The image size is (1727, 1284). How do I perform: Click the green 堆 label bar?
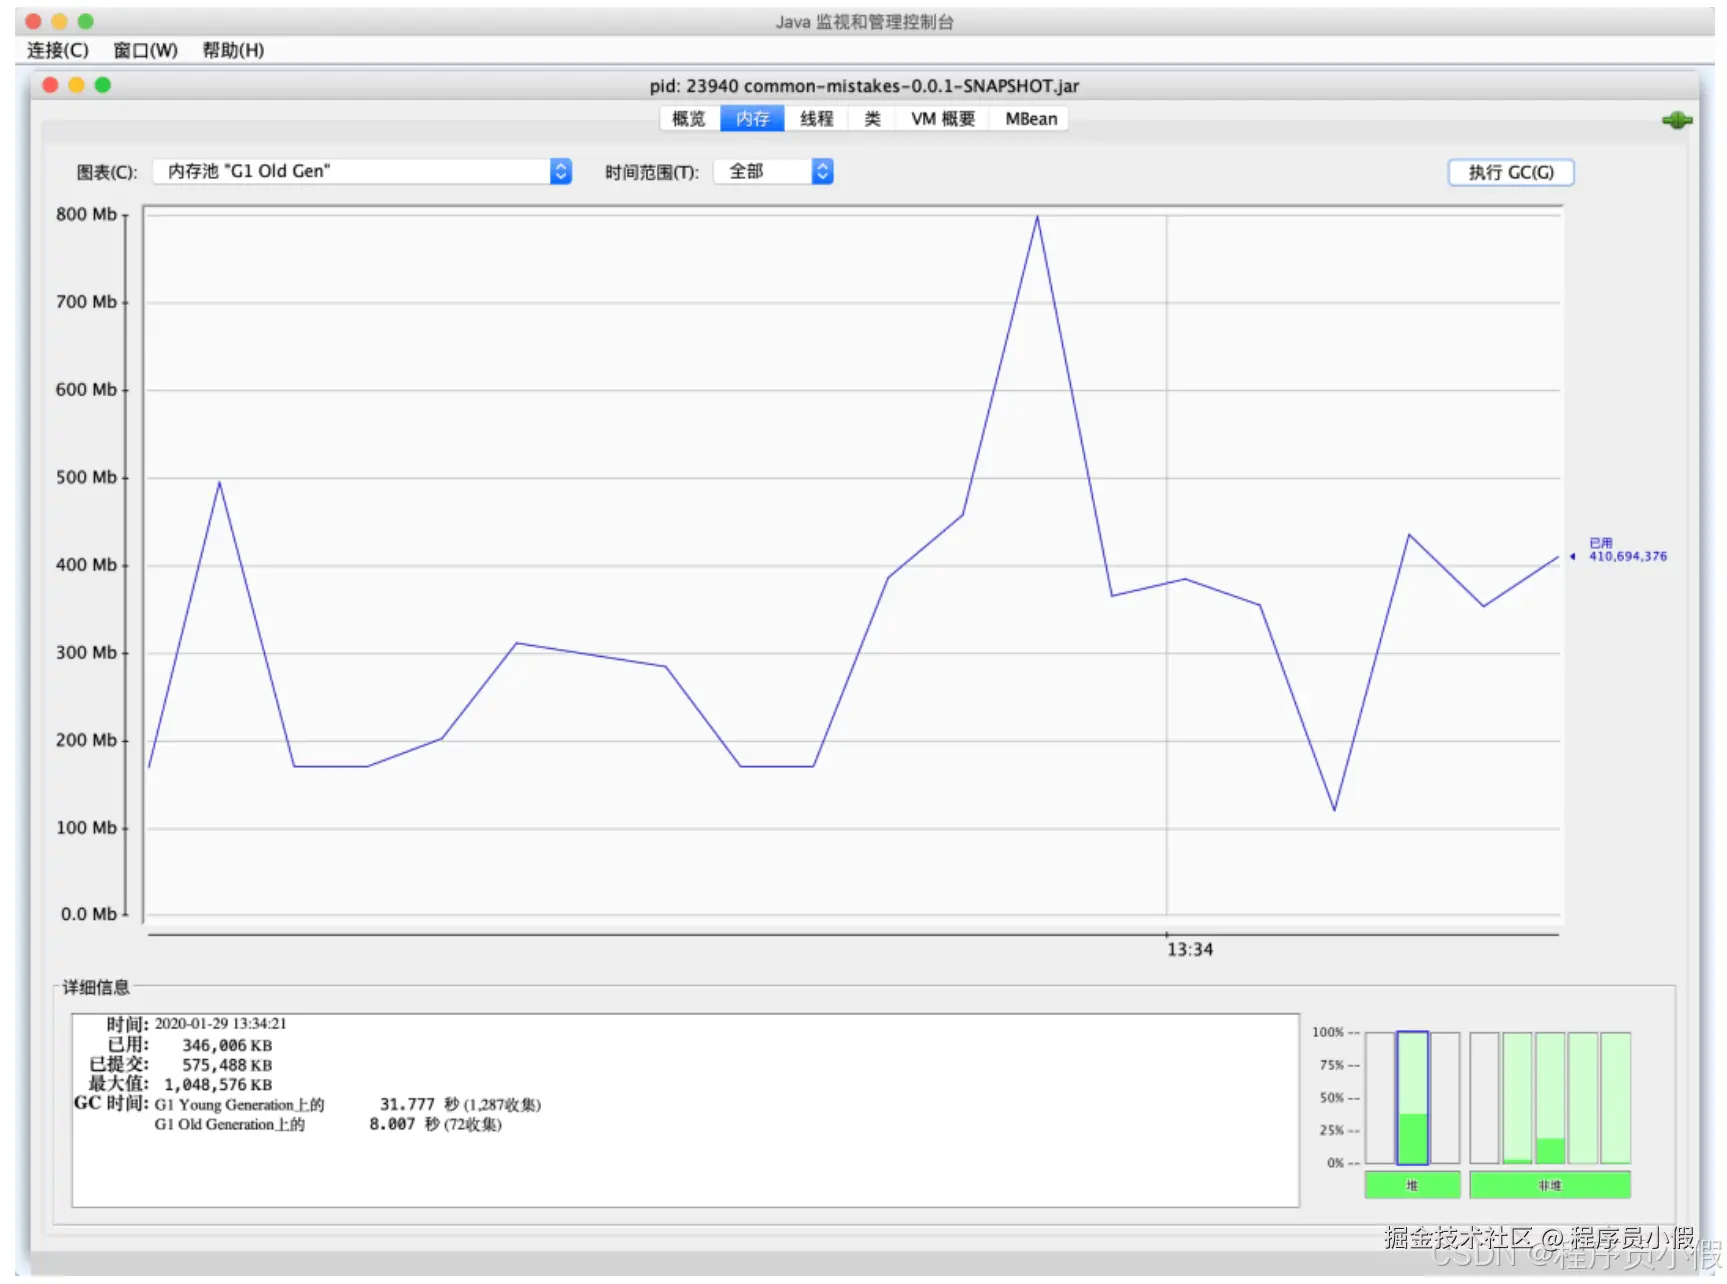point(1412,1185)
